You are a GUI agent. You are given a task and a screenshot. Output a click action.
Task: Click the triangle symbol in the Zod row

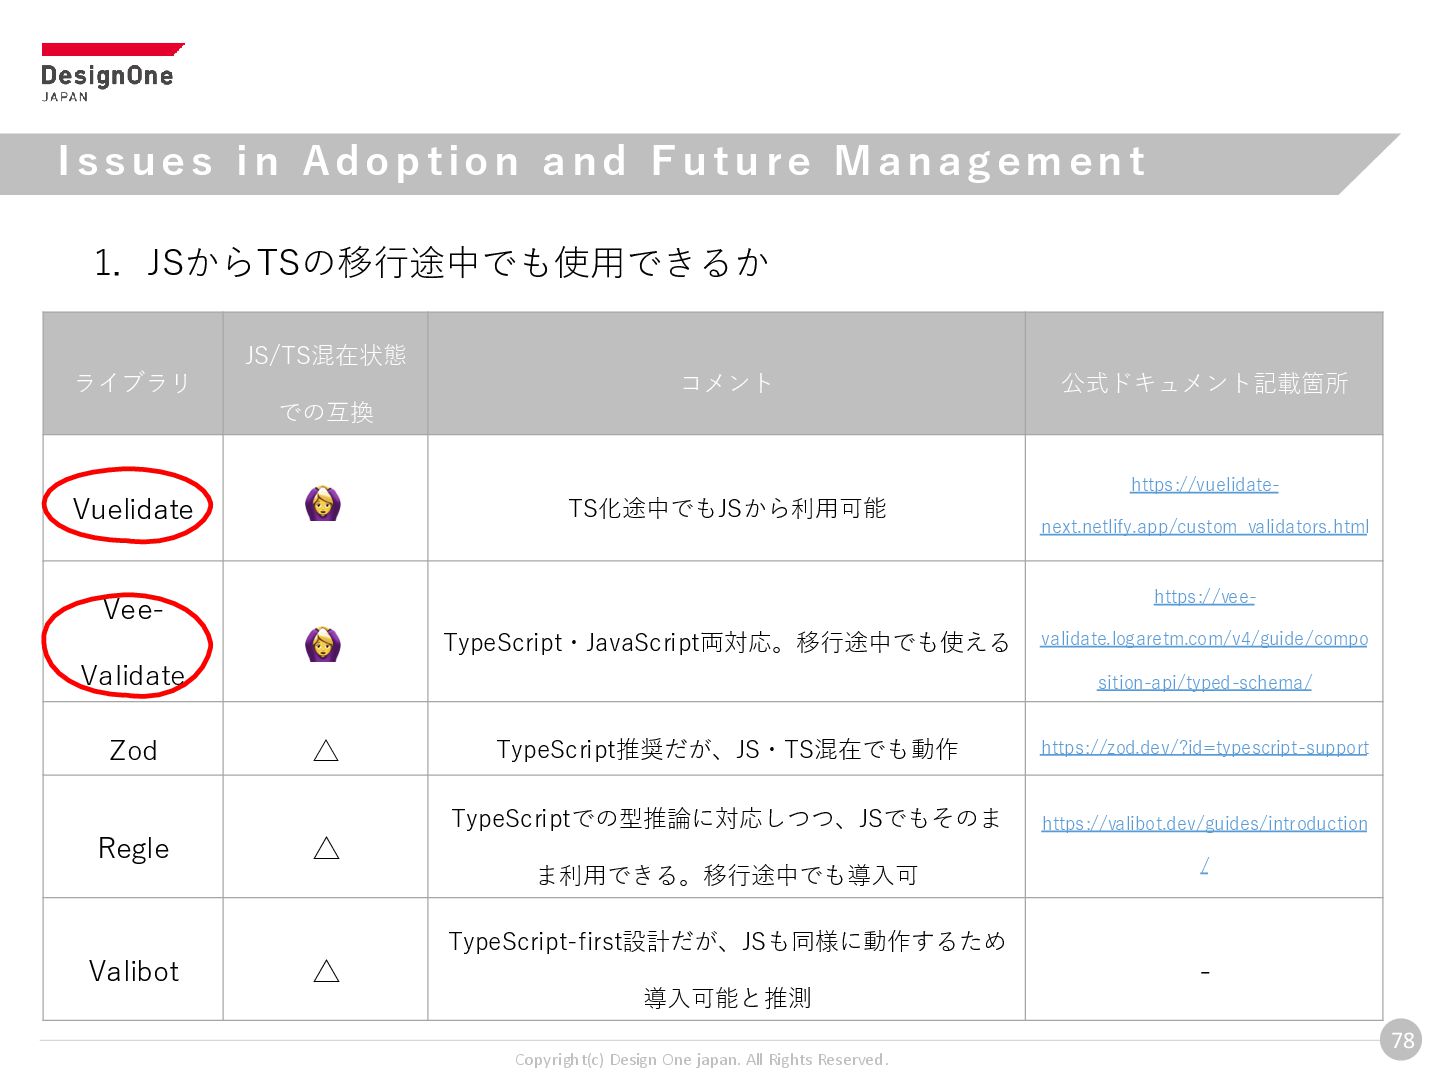click(326, 750)
